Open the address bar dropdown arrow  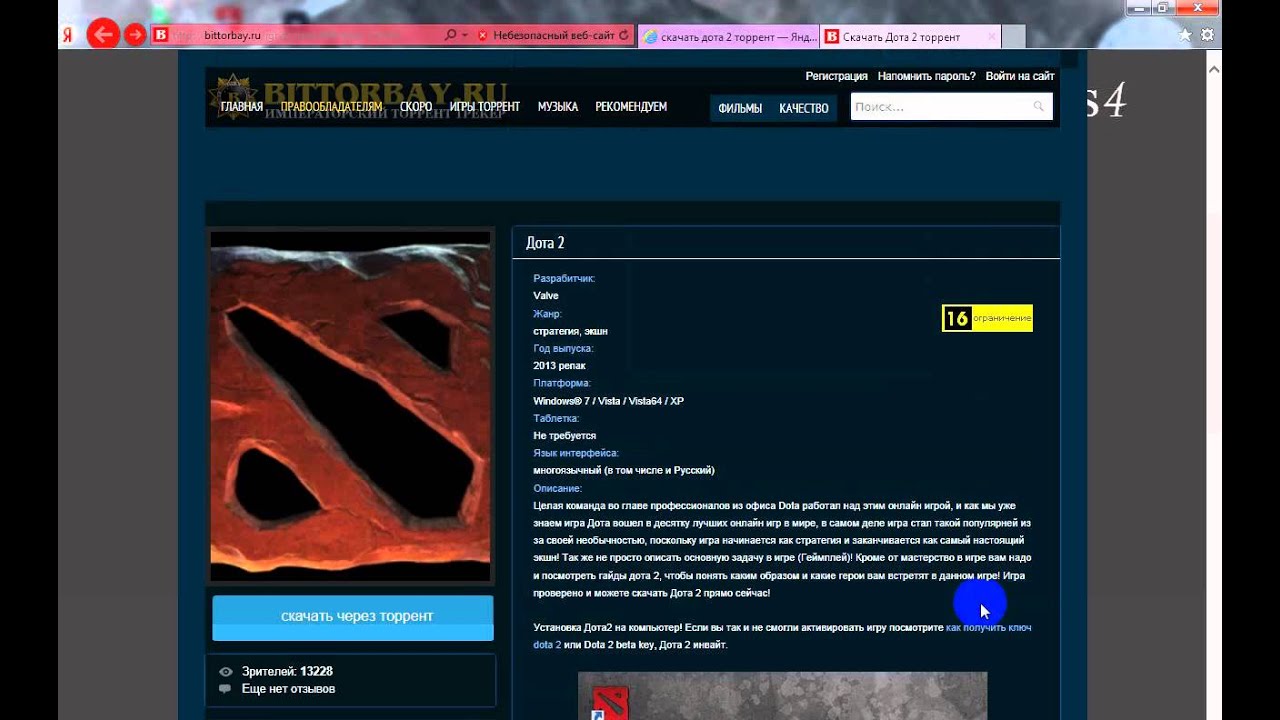(x=465, y=35)
